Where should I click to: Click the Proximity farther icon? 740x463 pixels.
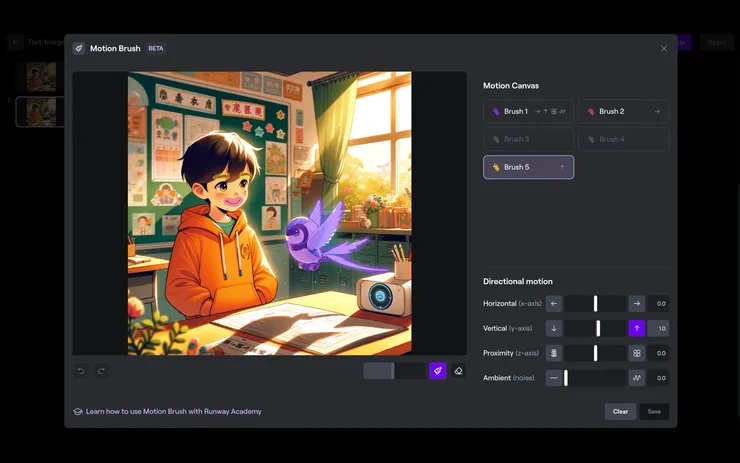pyautogui.click(x=554, y=353)
